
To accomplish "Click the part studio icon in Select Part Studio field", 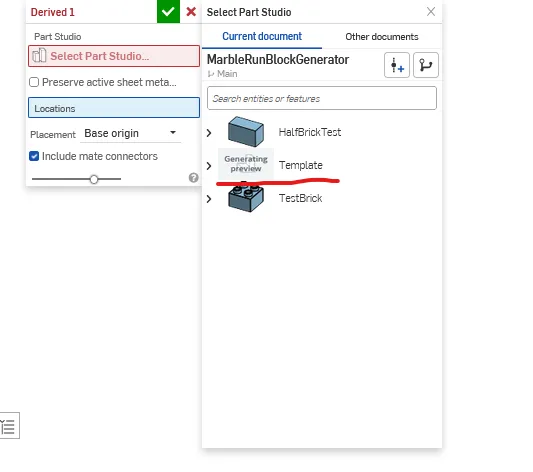I will [x=39, y=56].
